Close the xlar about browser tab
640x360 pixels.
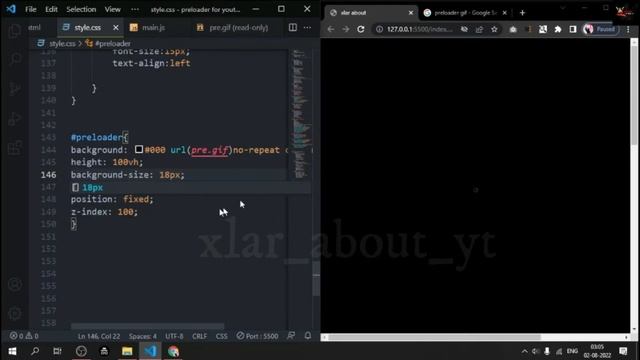click(x=411, y=13)
